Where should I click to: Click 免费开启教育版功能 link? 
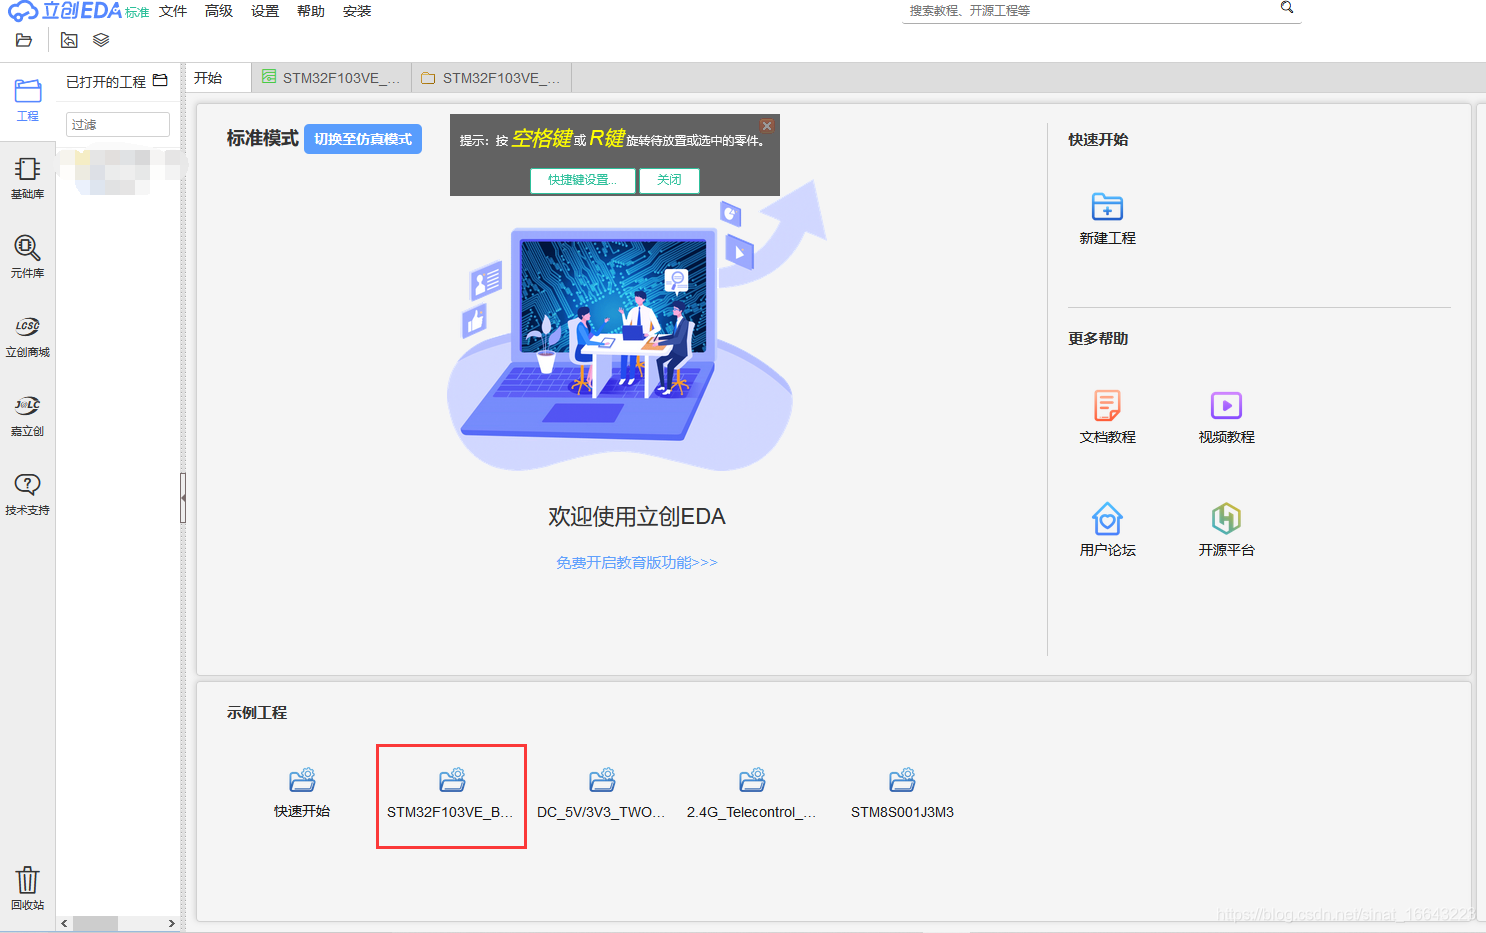pyautogui.click(x=637, y=563)
